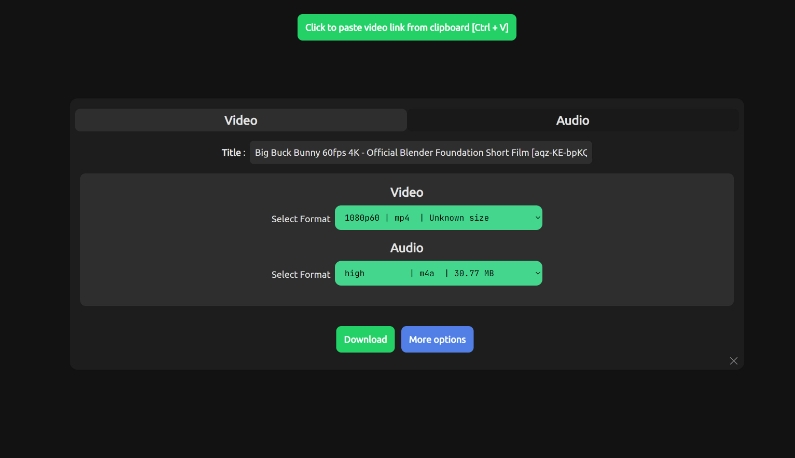Open the video format dropdown showing 1080p60
Image resolution: width=795 pixels, height=458 pixels.
pyautogui.click(x=439, y=218)
